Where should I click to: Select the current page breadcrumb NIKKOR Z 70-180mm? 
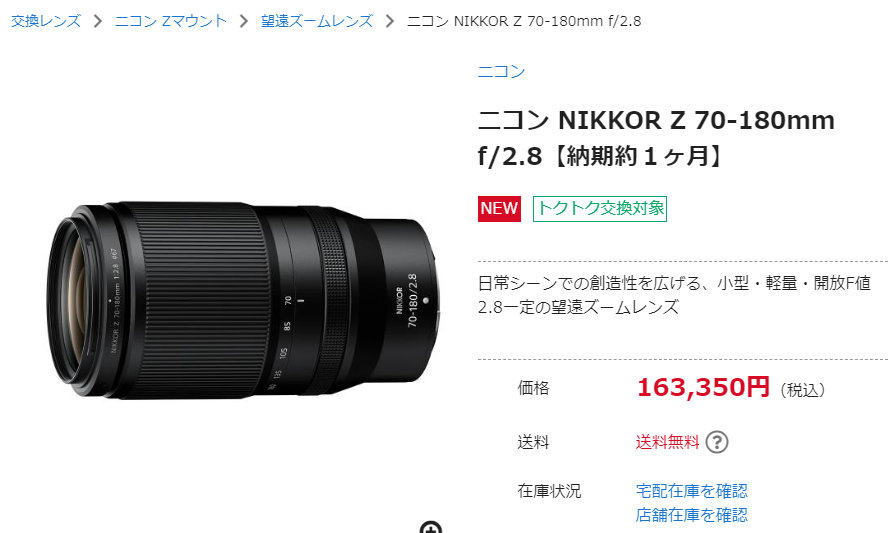point(524,22)
